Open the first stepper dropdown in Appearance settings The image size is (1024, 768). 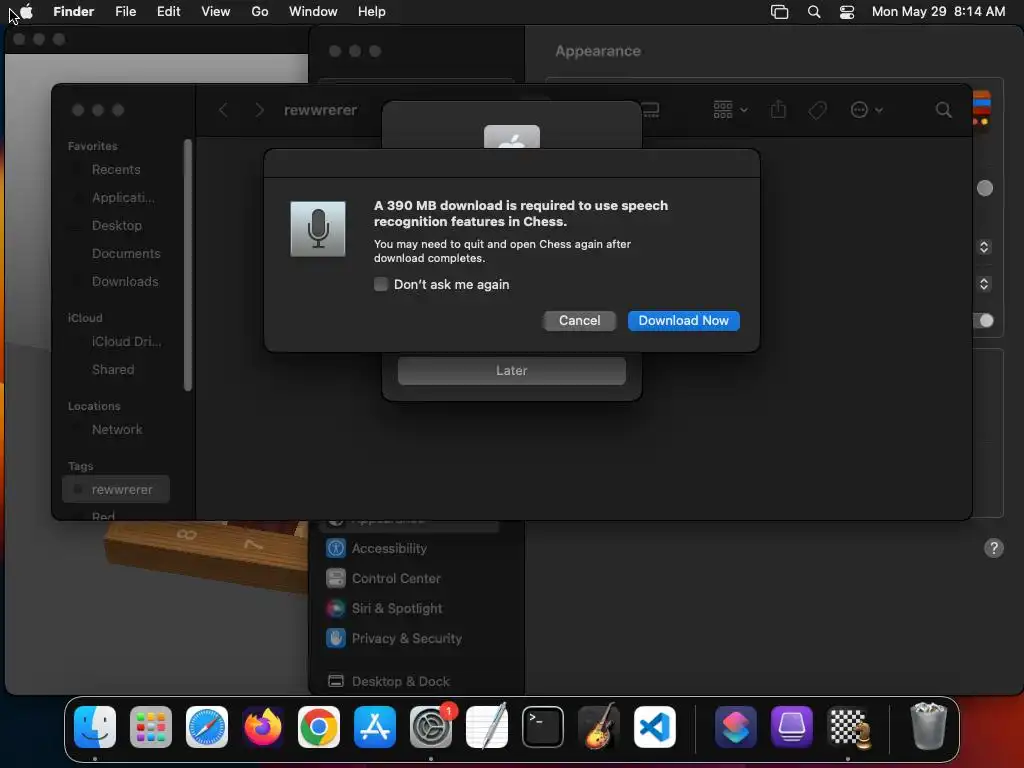[x=984, y=247]
